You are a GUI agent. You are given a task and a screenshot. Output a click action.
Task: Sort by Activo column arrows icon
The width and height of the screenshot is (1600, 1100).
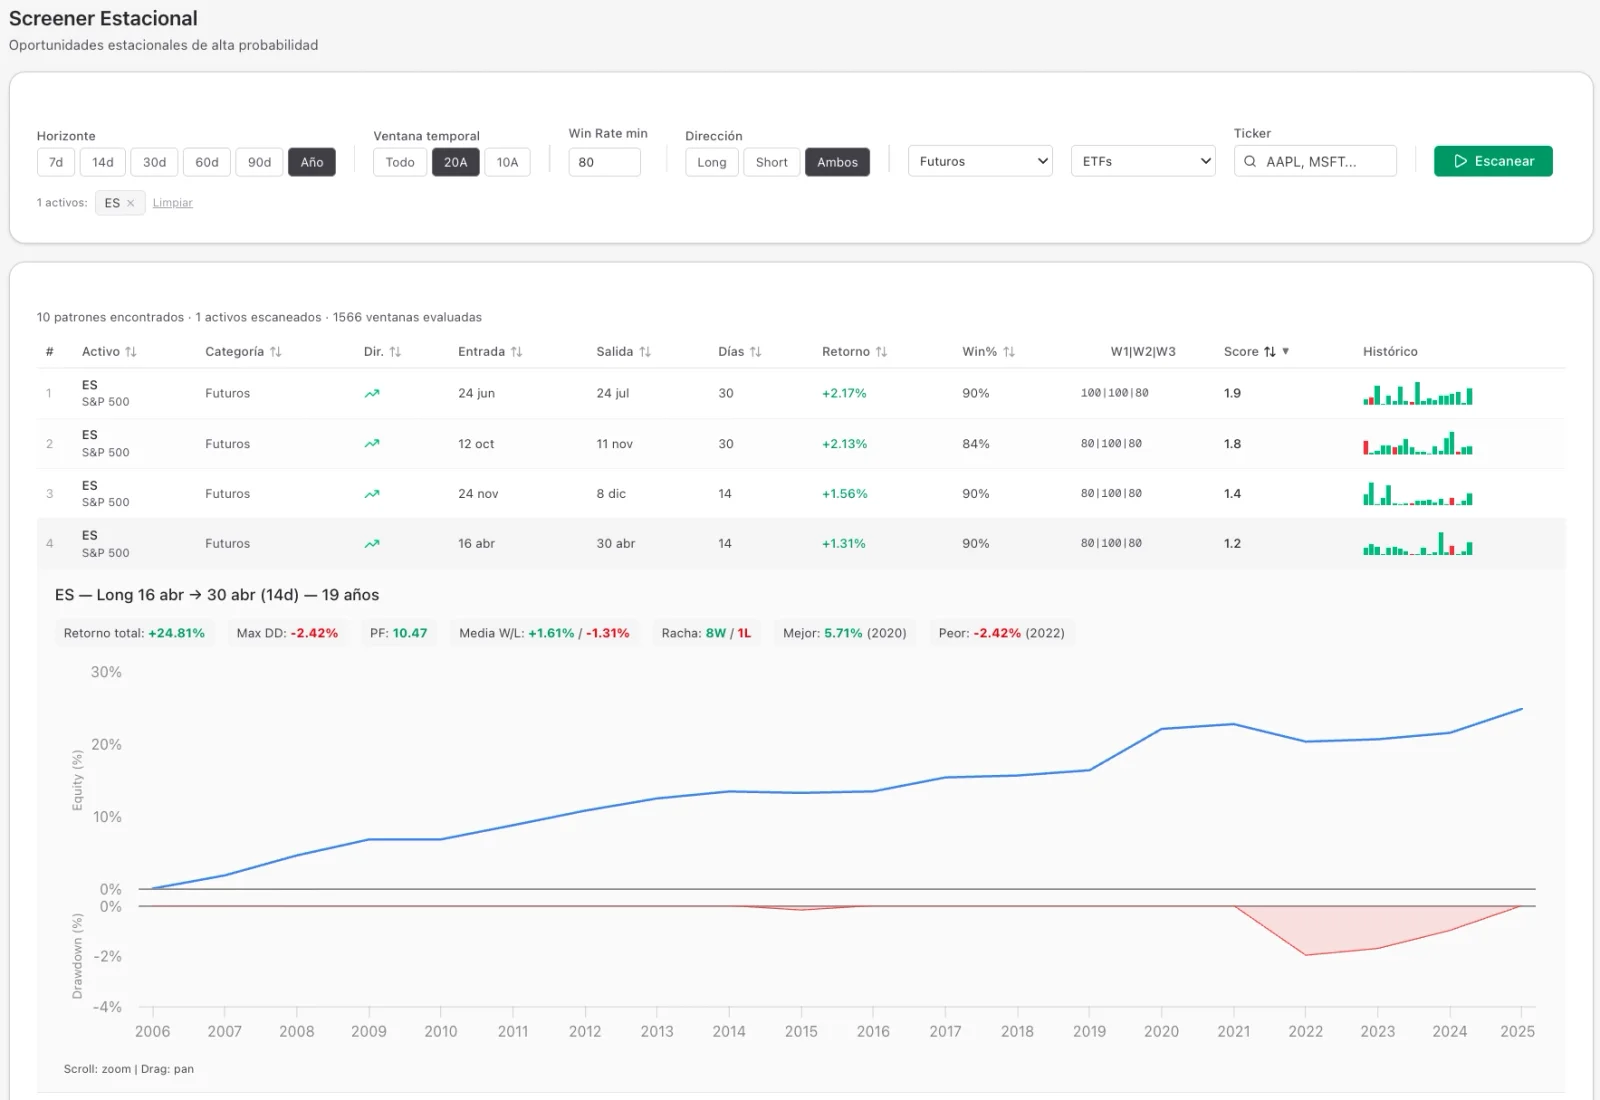[x=131, y=352]
